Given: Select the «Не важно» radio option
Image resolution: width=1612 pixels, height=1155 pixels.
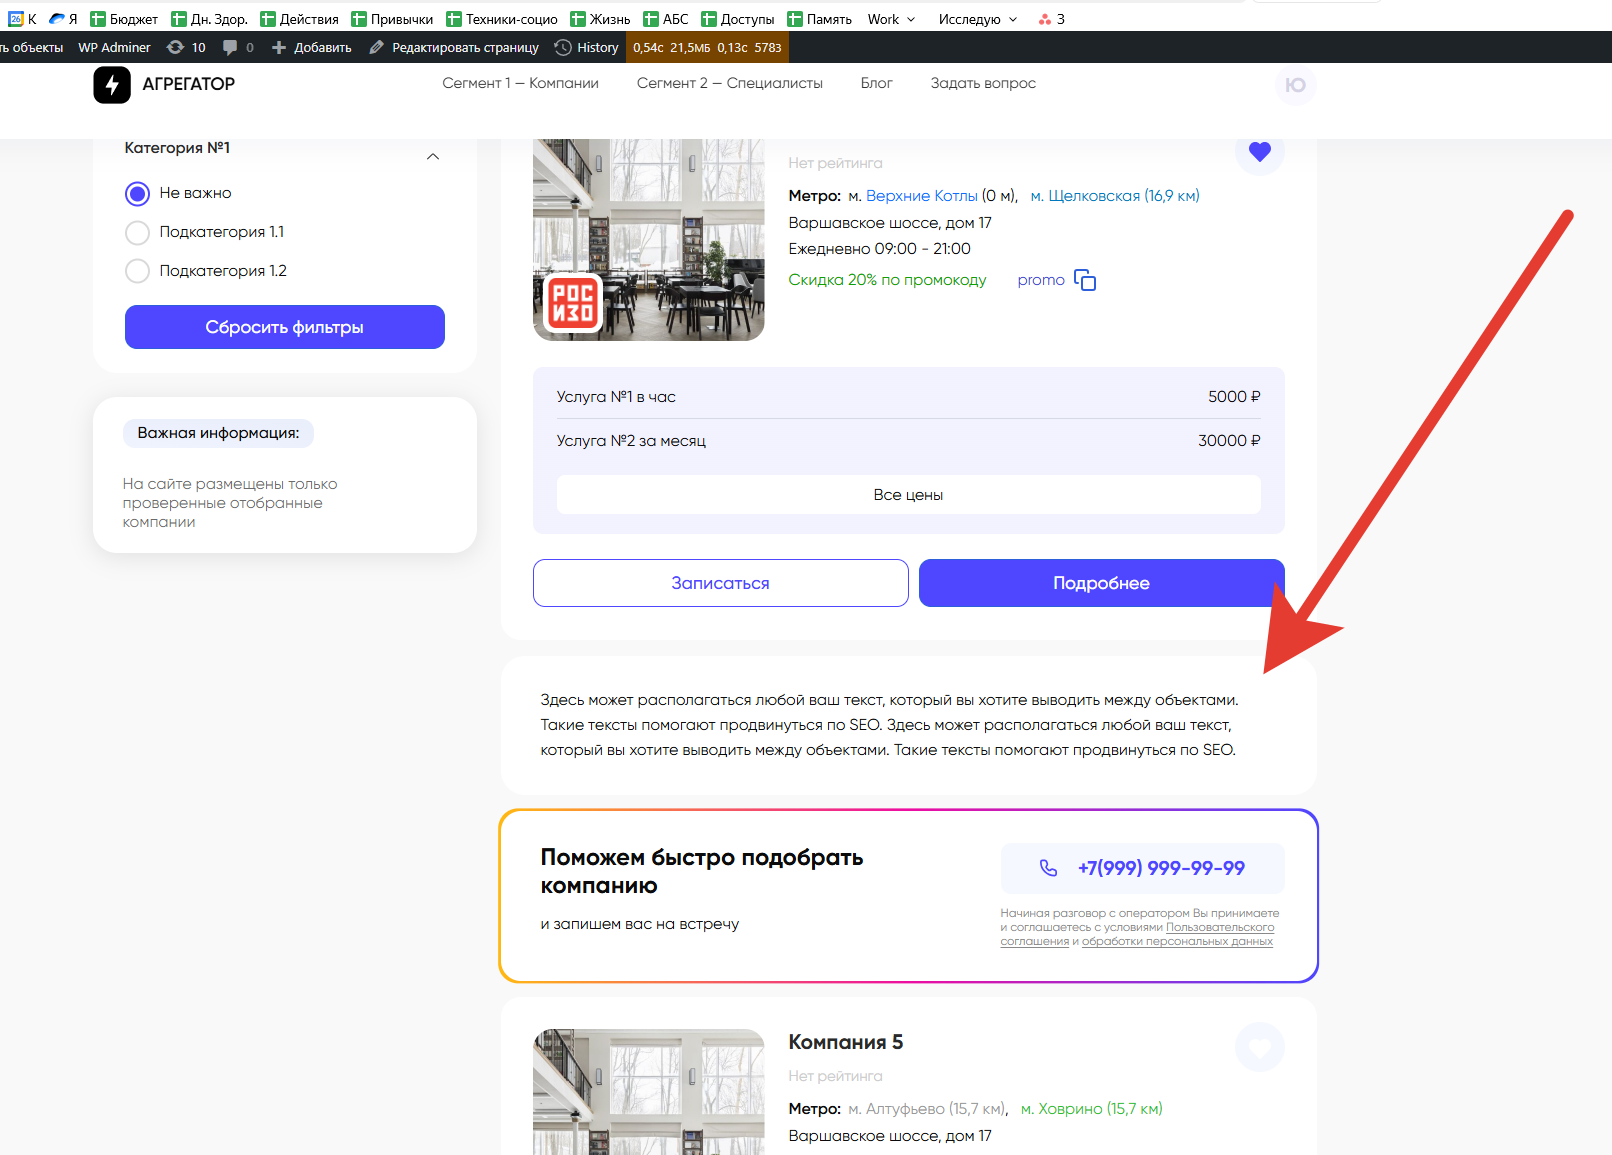Looking at the screenshot, I should pyautogui.click(x=138, y=193).
